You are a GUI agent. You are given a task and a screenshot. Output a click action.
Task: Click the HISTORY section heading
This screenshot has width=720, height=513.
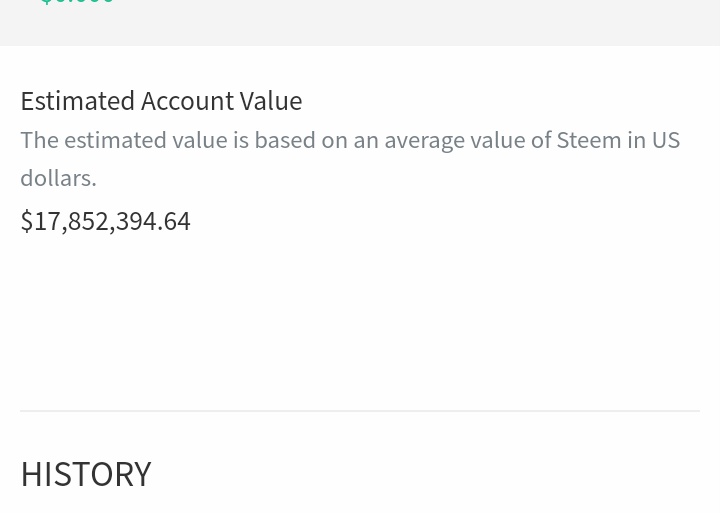point(86,473)
